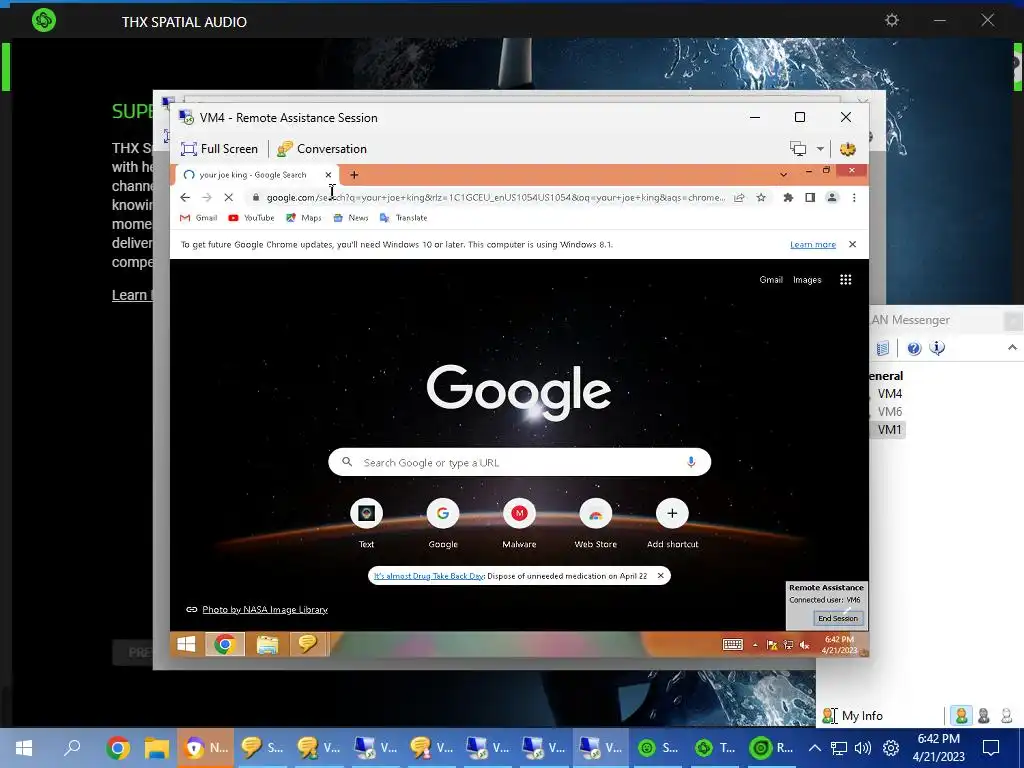Click the Chrome address bar URL

point(495,197)
